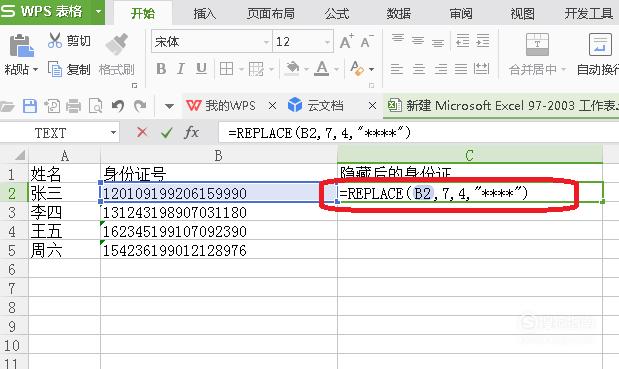619x369 pixels.
Task: Align text to vertical middle
Action: 418,40
